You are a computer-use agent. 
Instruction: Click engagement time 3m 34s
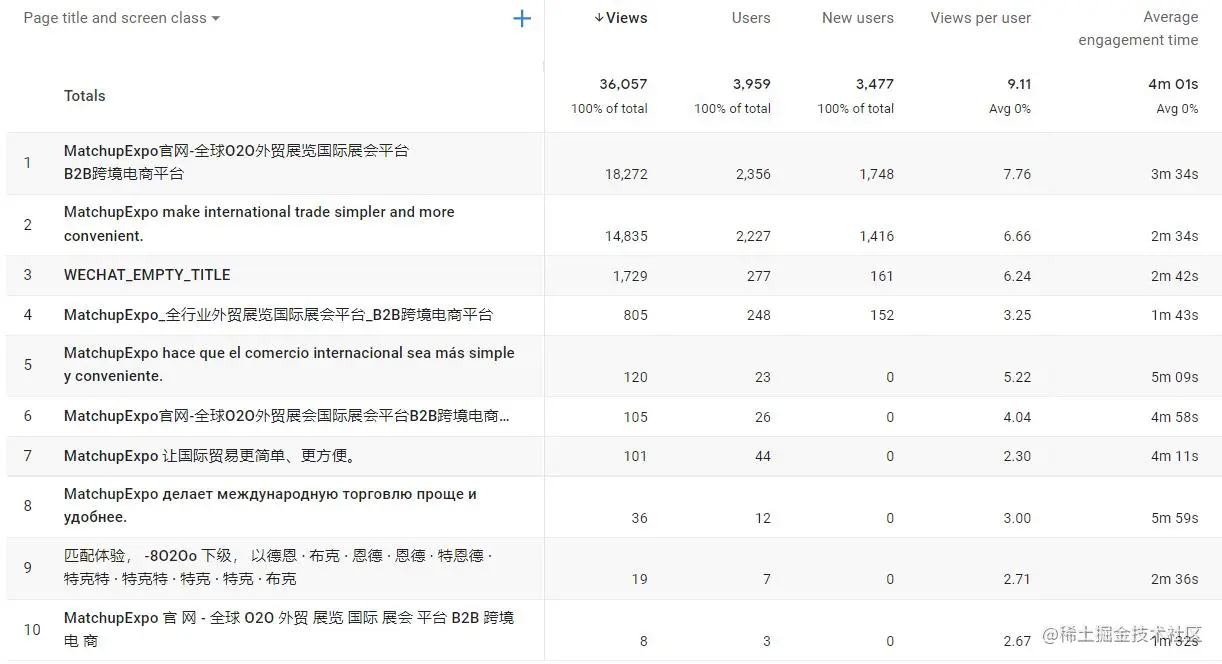1174,174
